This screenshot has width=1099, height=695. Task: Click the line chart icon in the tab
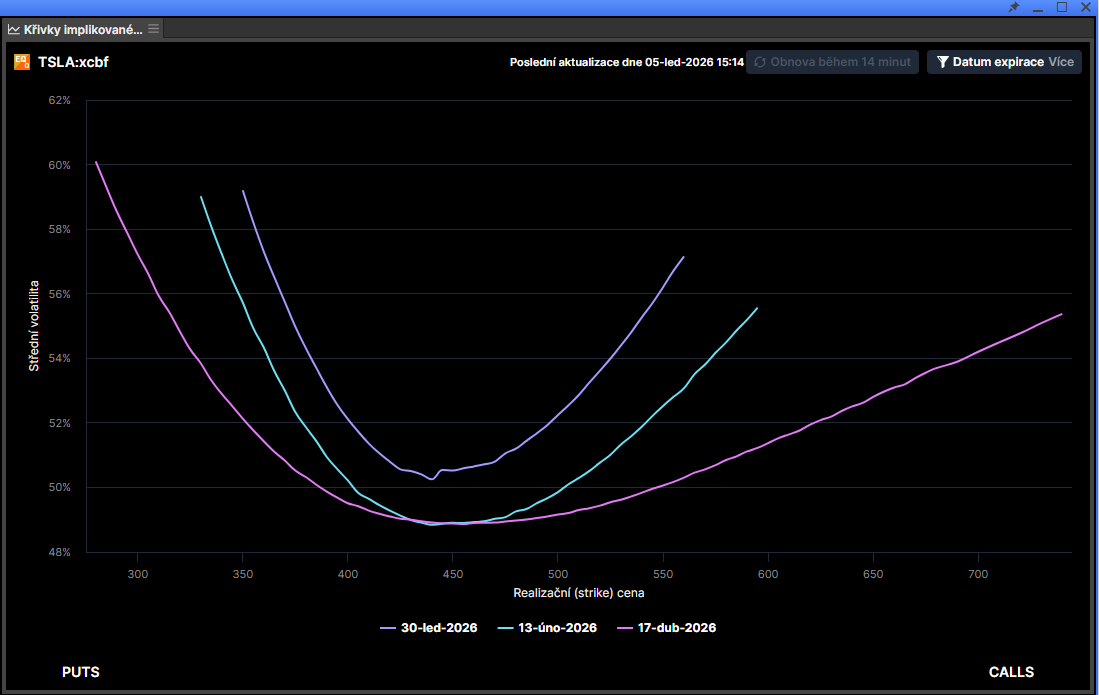coord(14,29)
